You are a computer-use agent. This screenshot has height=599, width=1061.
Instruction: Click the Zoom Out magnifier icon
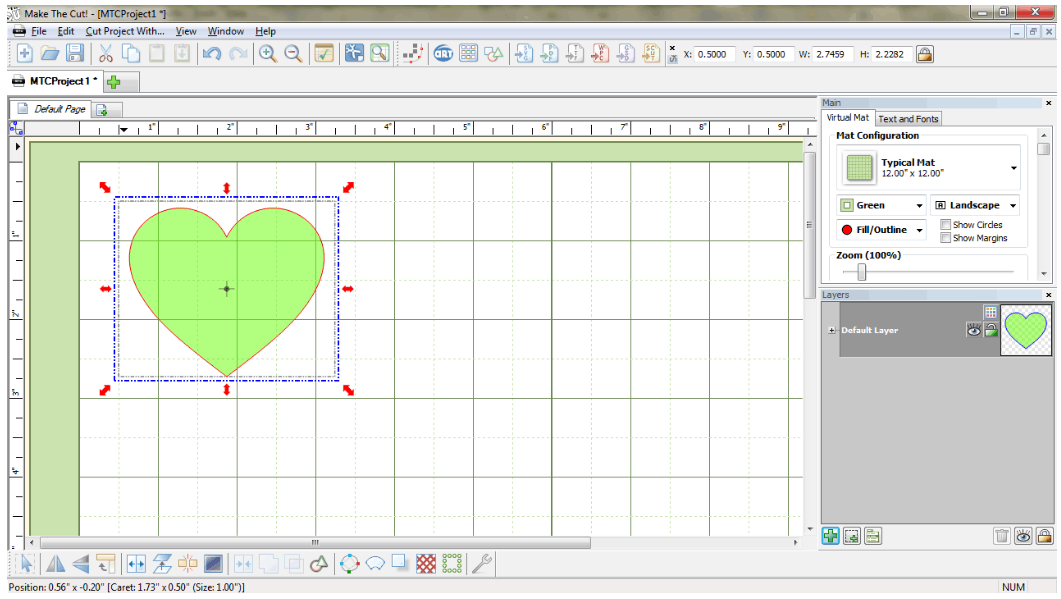(x=293, y=53)
